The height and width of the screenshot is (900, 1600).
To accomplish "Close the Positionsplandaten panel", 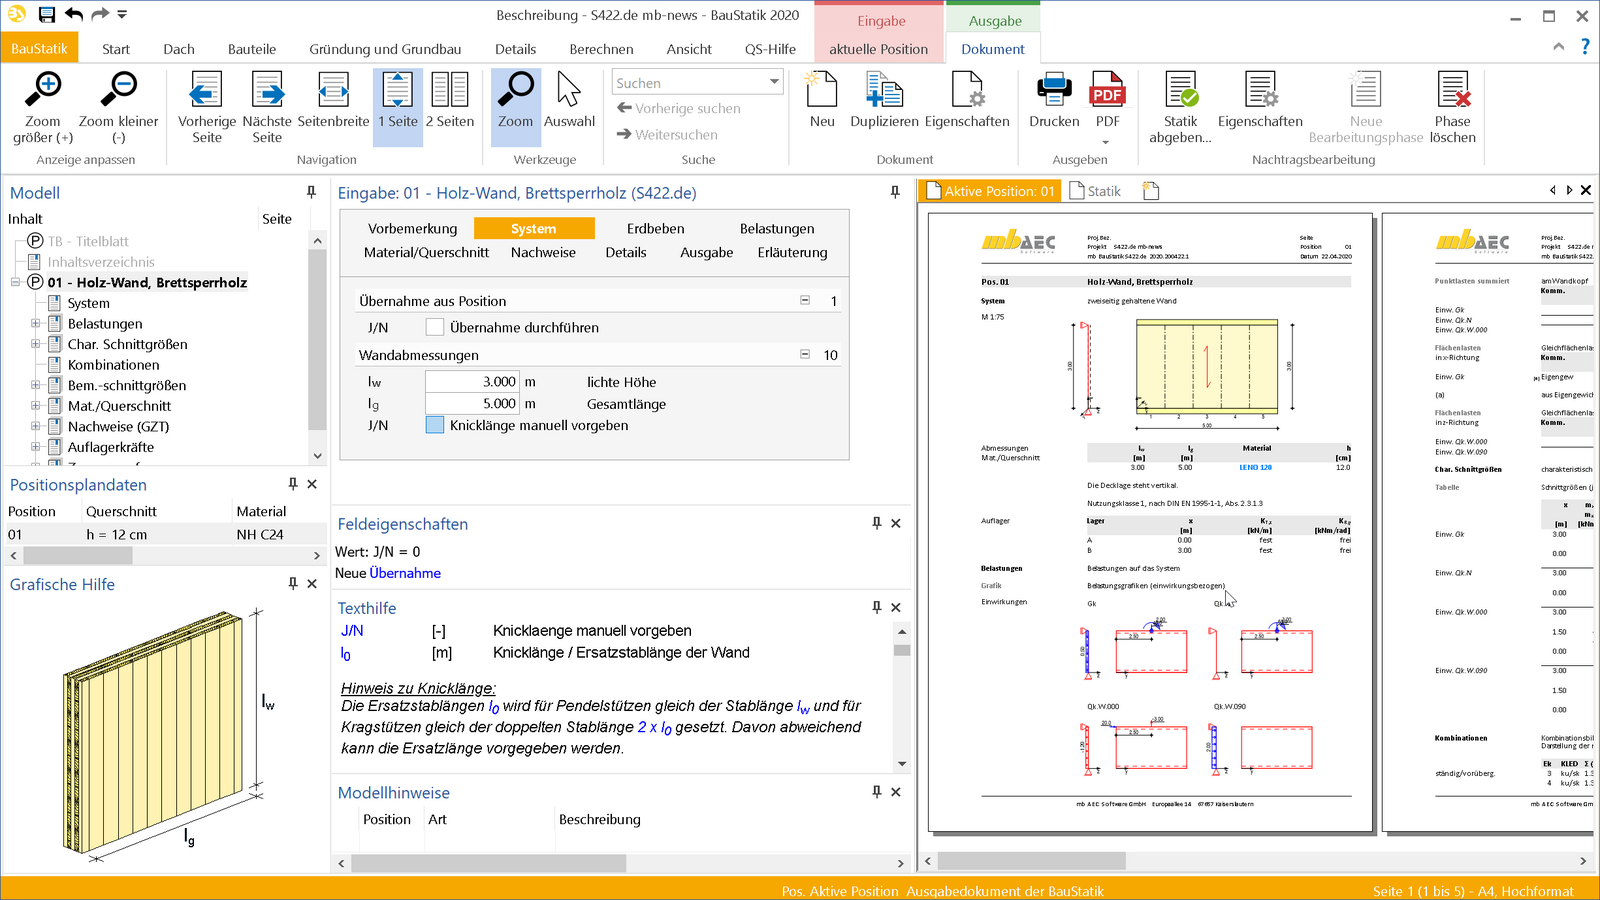I will coord(312,484).
